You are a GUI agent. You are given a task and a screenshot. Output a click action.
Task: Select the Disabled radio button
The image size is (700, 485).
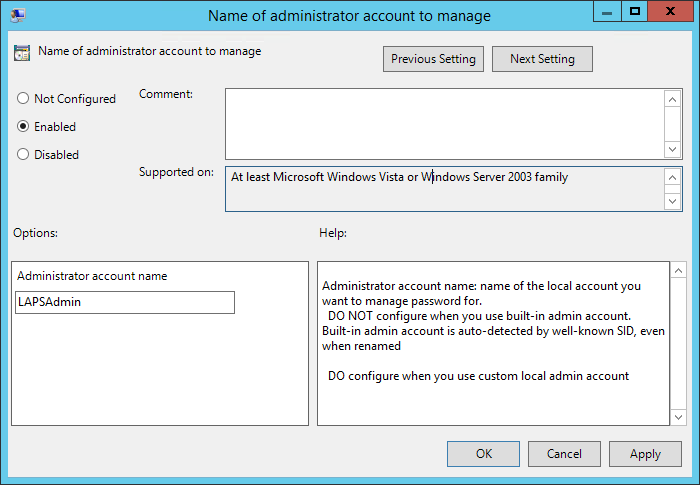(23, 155)
